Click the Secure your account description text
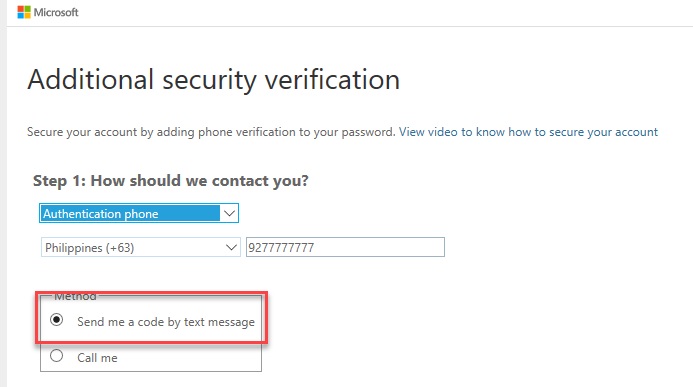693x387 pixels. pos(211,132)
